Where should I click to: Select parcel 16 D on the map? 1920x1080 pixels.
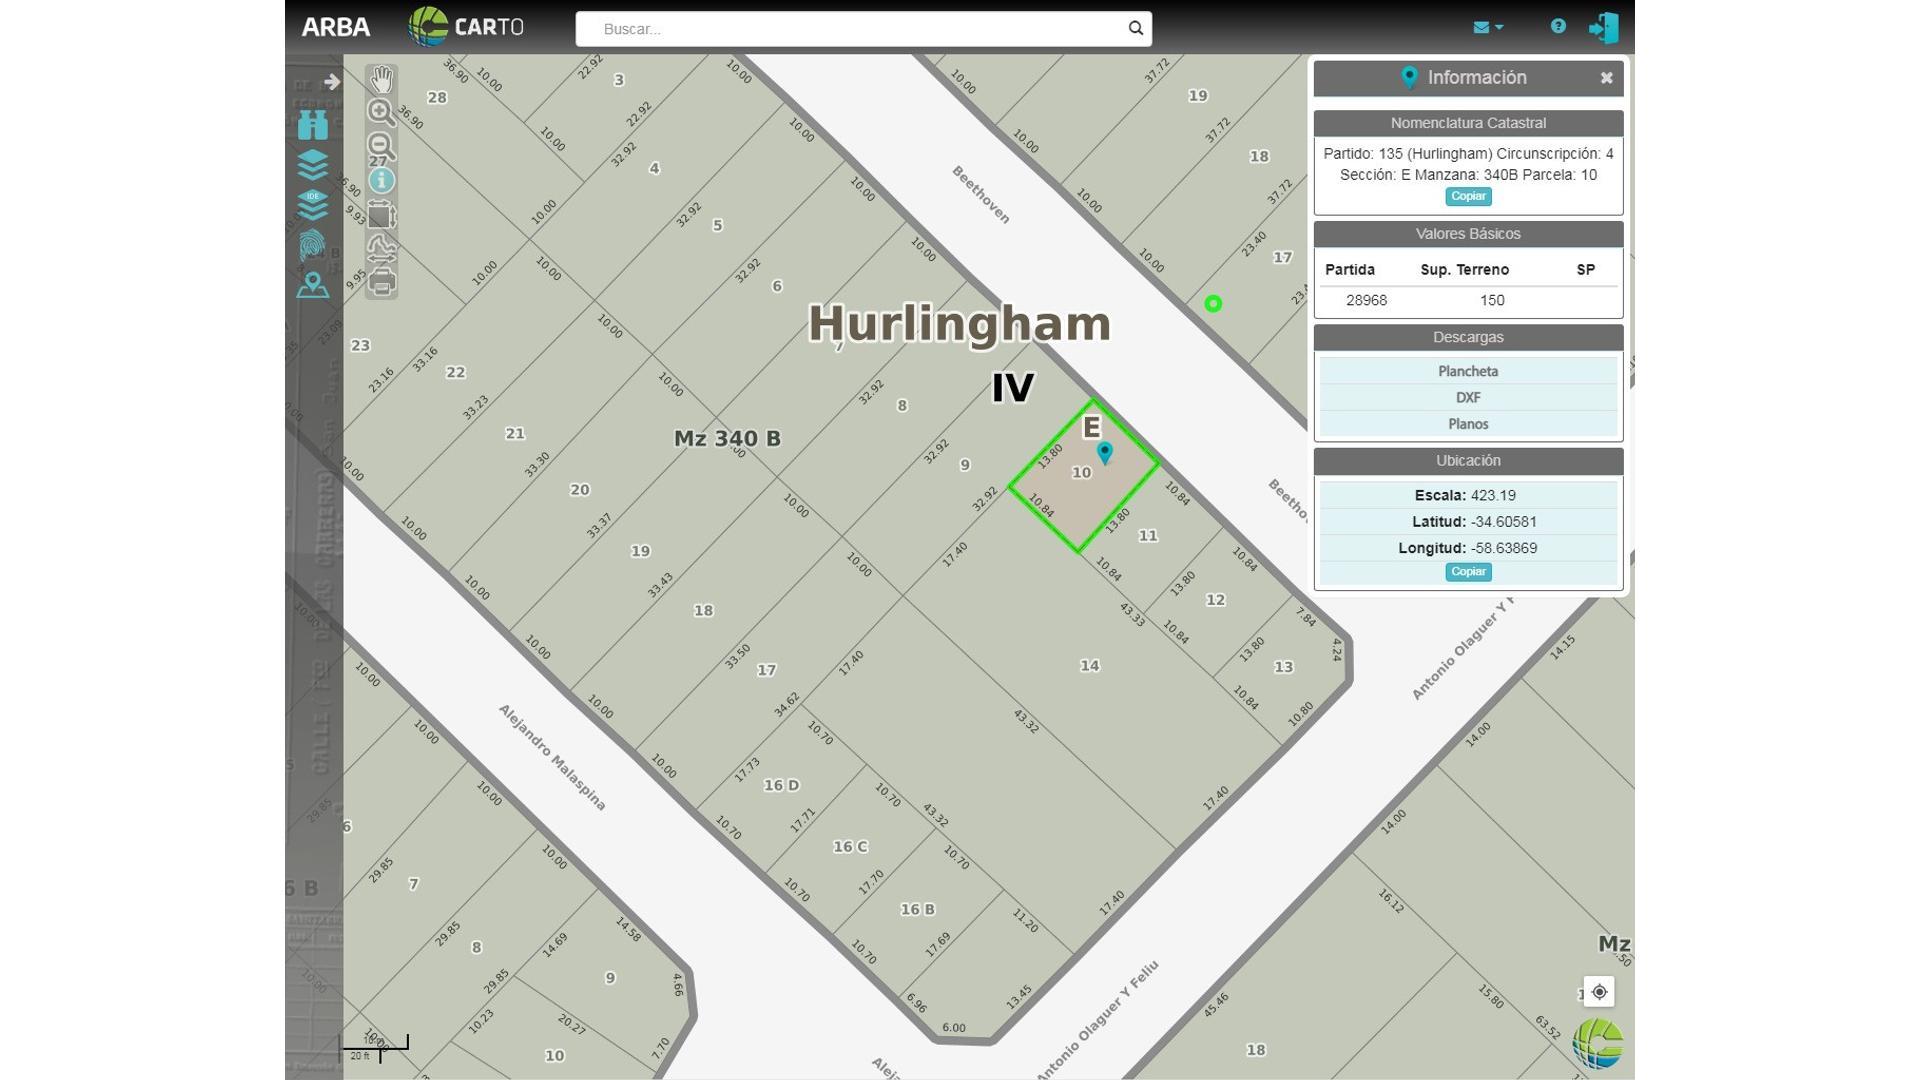pyautogui.click(x=781, y=786)
